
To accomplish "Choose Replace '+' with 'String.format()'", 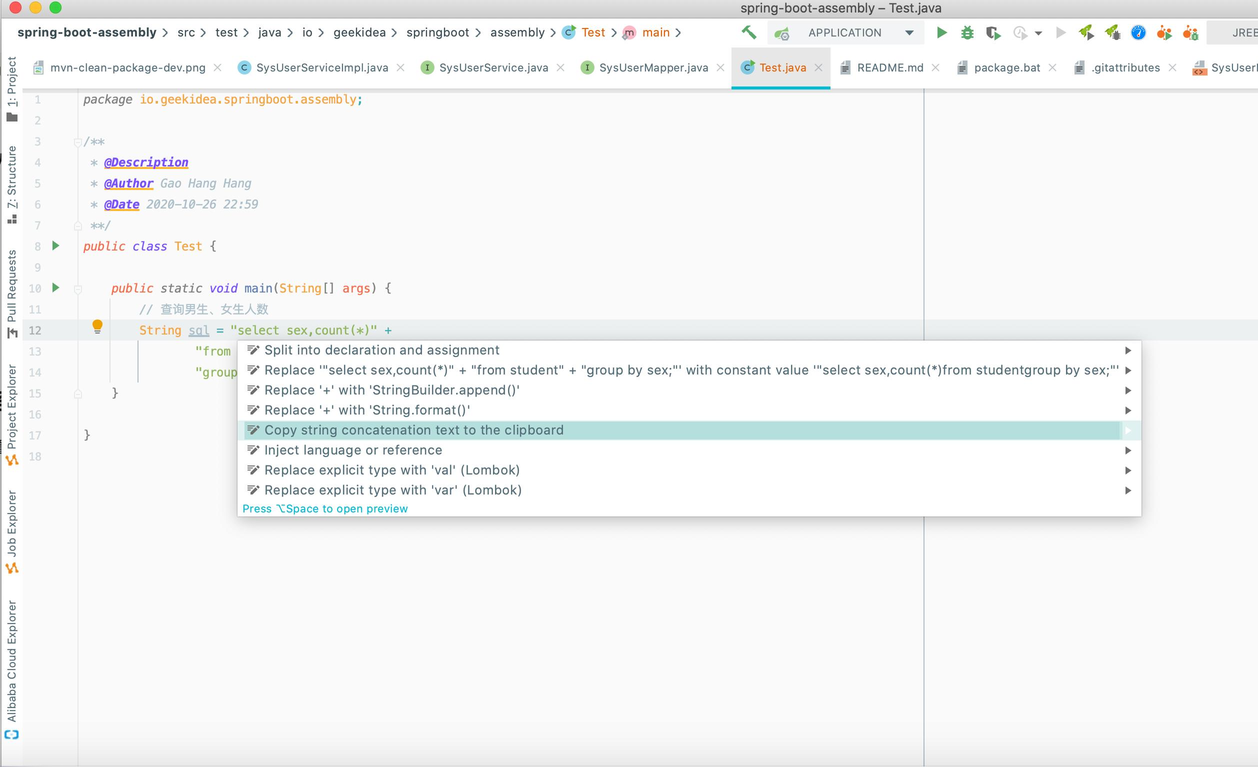I will (x=689, y=410).
